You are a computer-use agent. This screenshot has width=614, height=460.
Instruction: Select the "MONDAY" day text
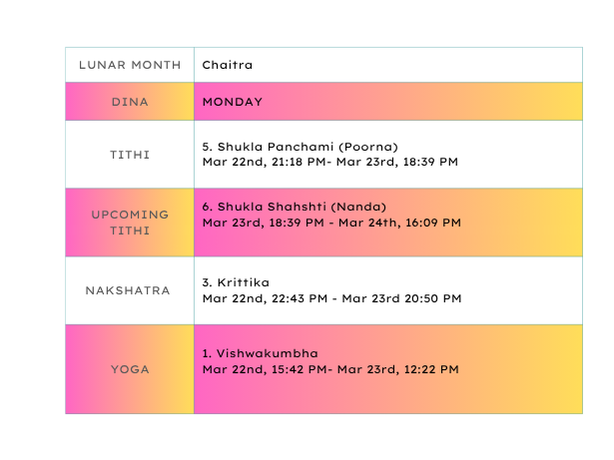pos(232,102)
